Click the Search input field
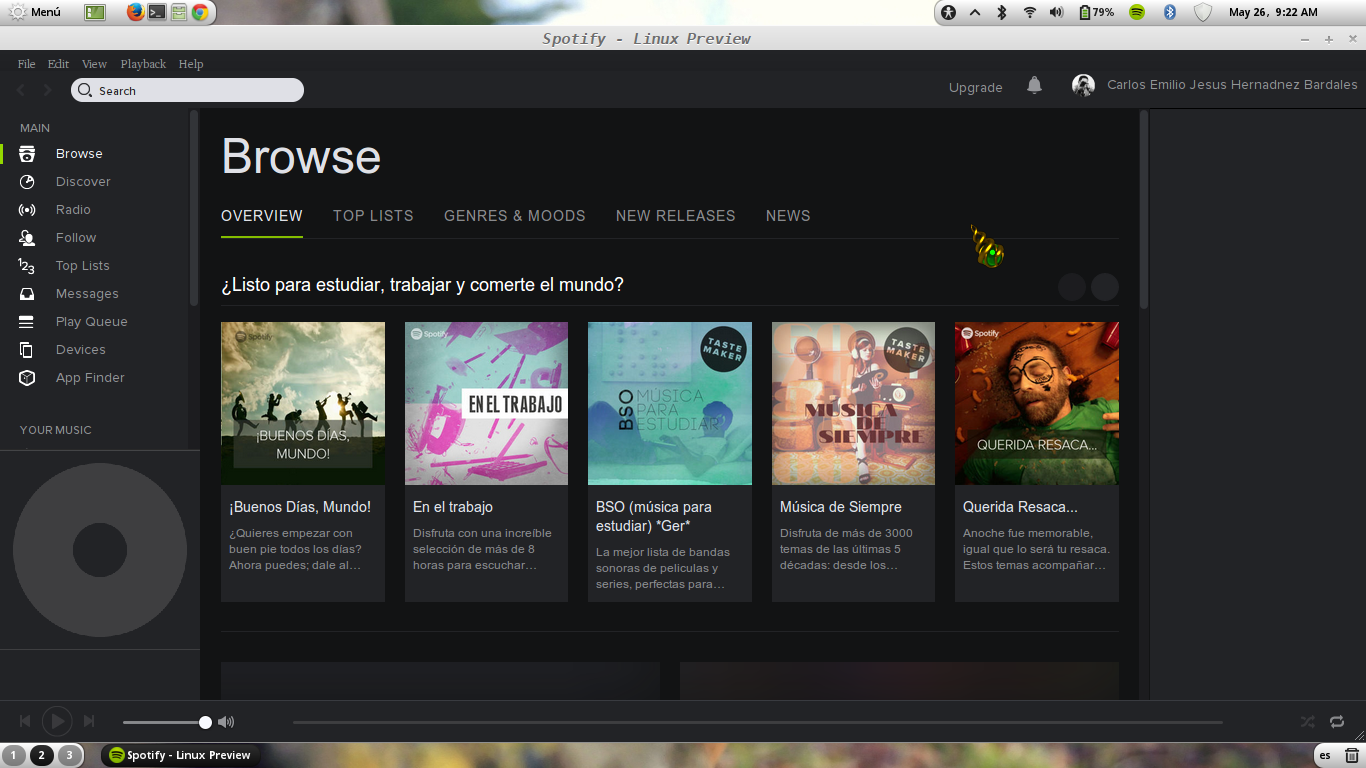Screen dimensions: 1366x768 187,90
